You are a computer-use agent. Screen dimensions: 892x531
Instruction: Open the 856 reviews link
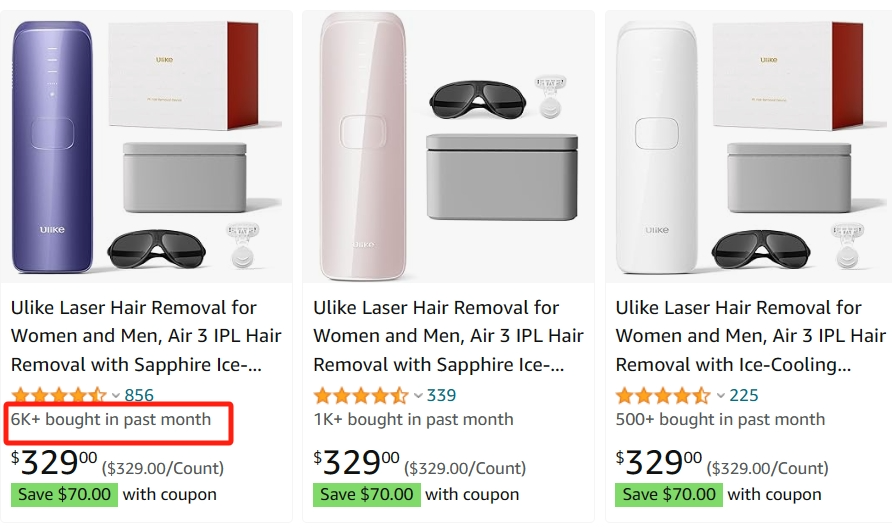139,396
